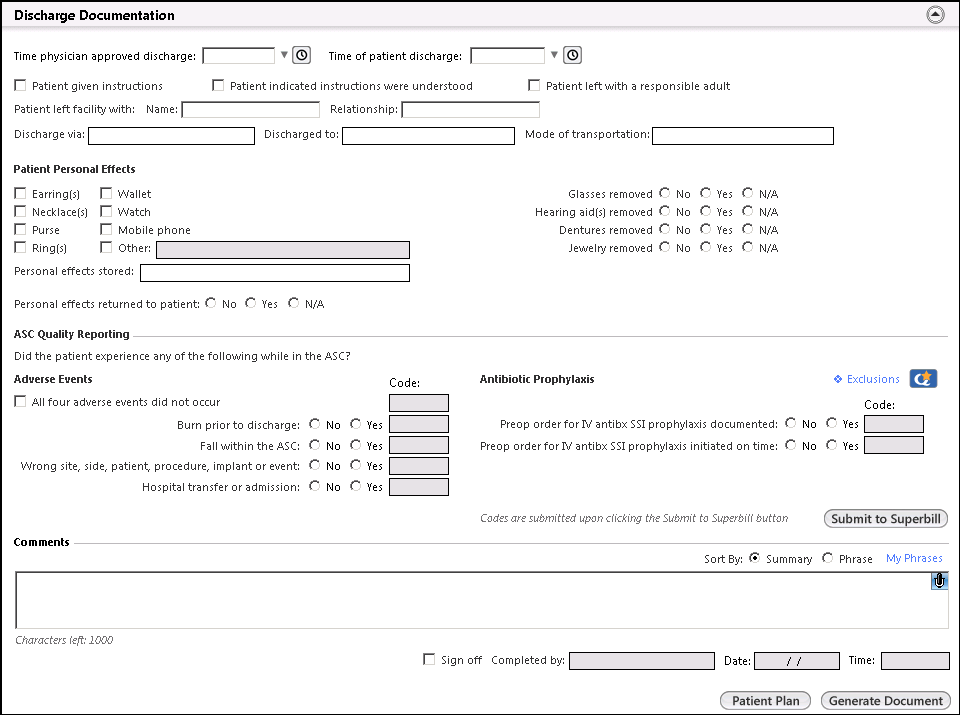Select No for Burn prior to discharge
The height and width of the screenshot is (715, 960).
pos(315,424)
